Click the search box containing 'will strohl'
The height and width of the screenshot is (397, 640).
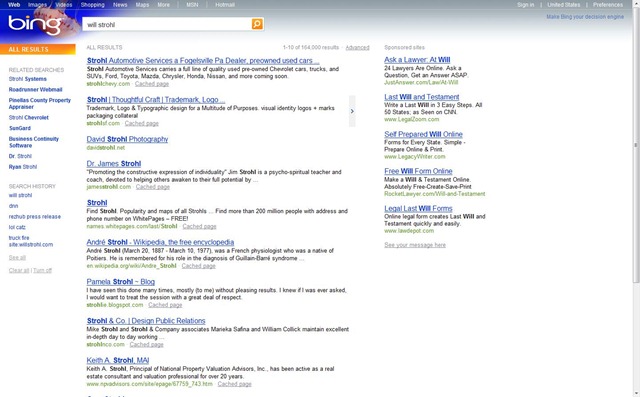pos(167,24)
